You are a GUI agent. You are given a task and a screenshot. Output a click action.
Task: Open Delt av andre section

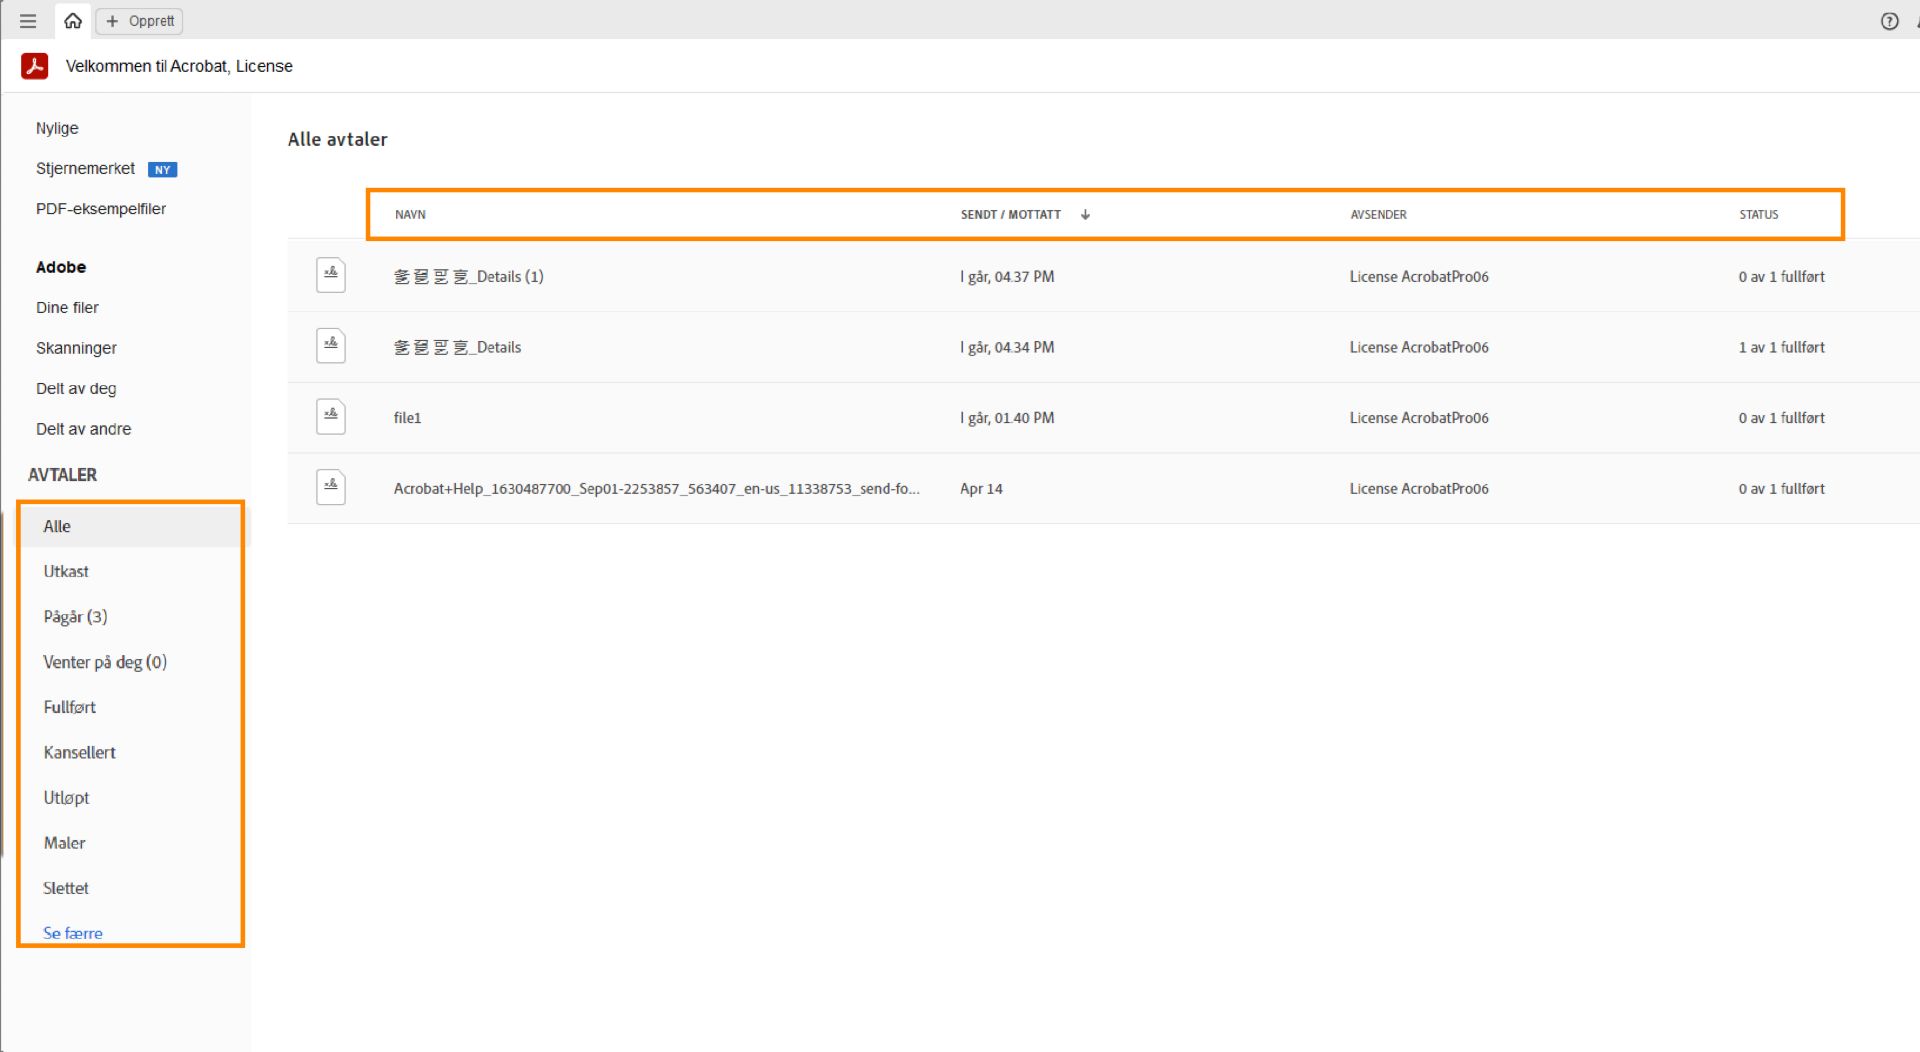[83, 429]
